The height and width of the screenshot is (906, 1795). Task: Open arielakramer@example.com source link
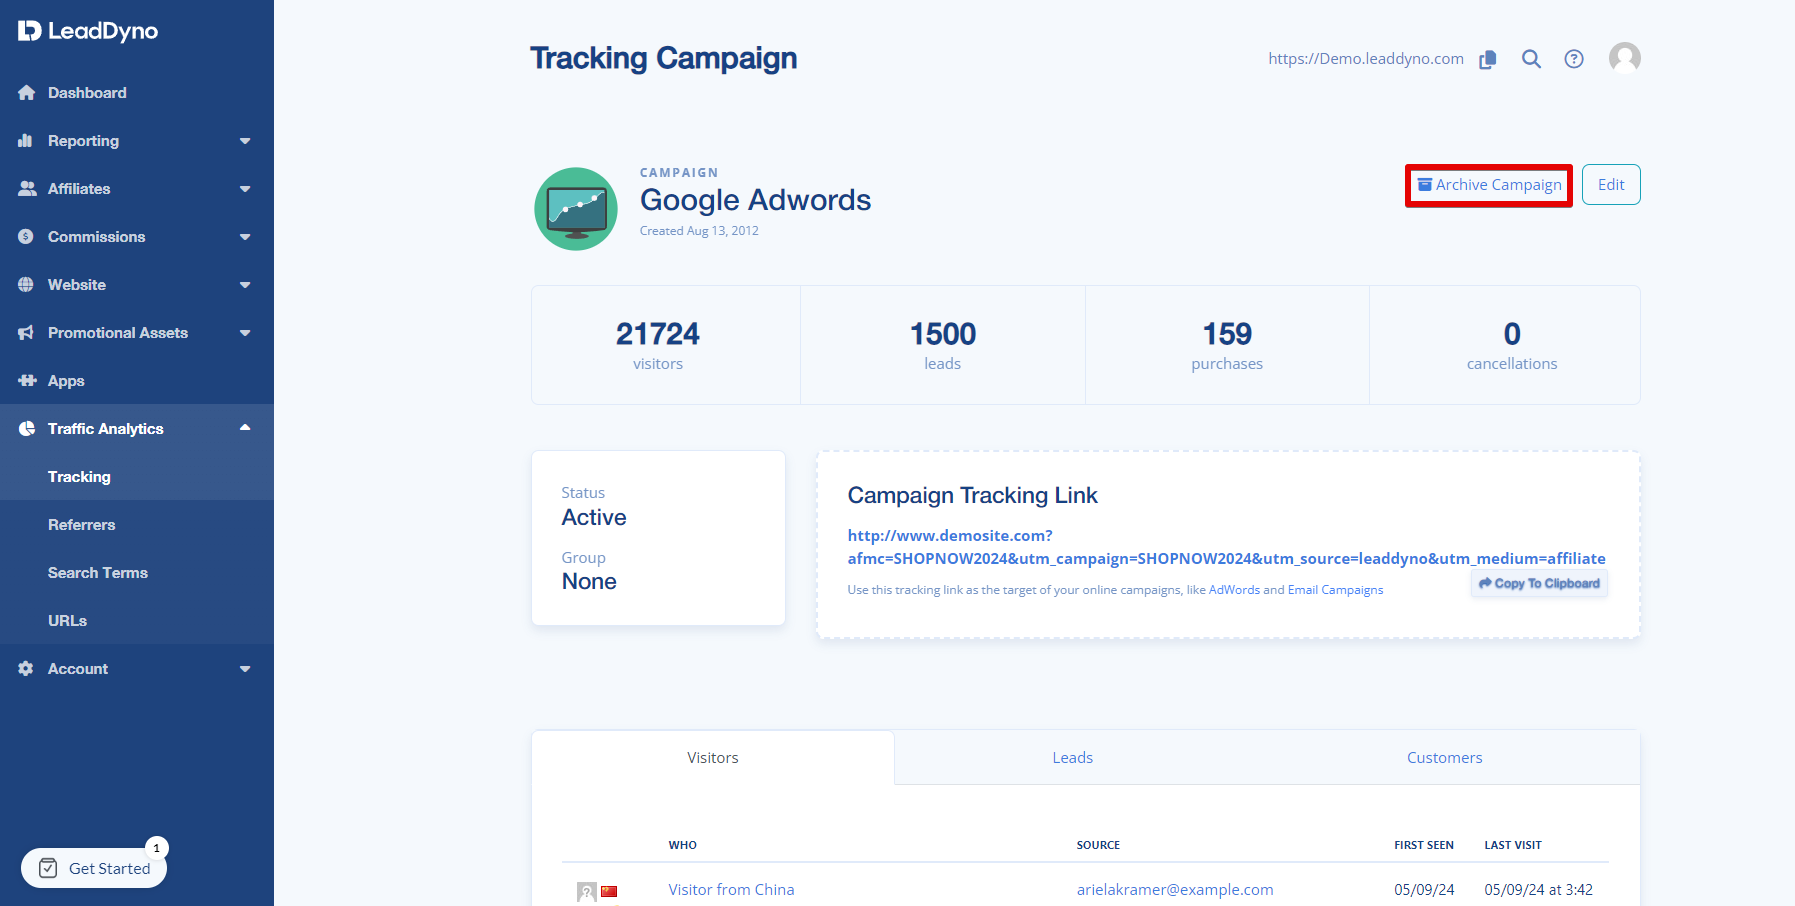1175,890
